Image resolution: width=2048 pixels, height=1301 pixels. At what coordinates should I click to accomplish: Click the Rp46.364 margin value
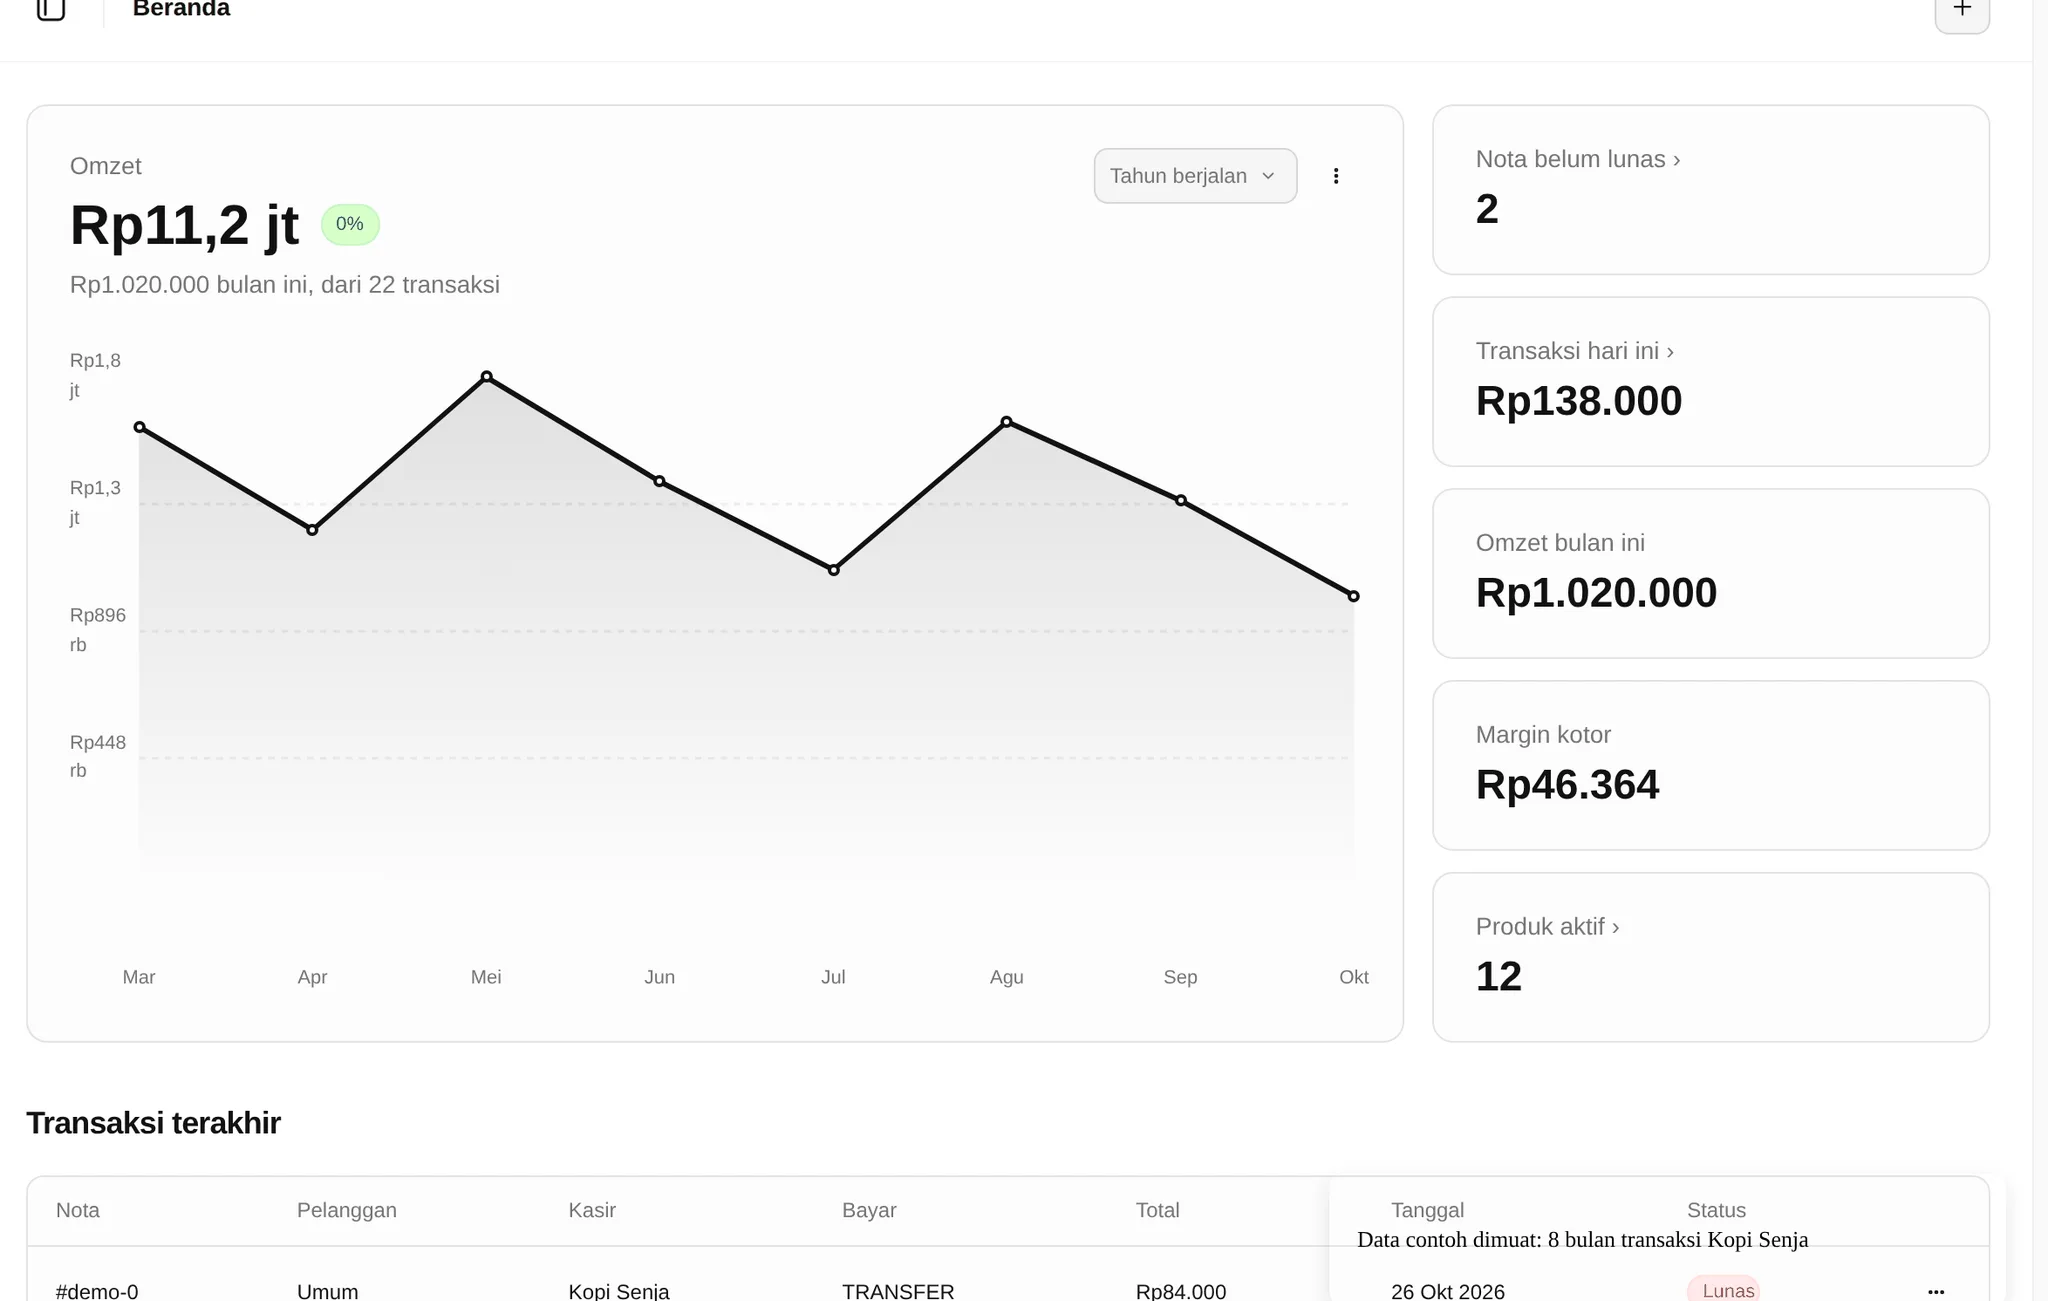1567,785
